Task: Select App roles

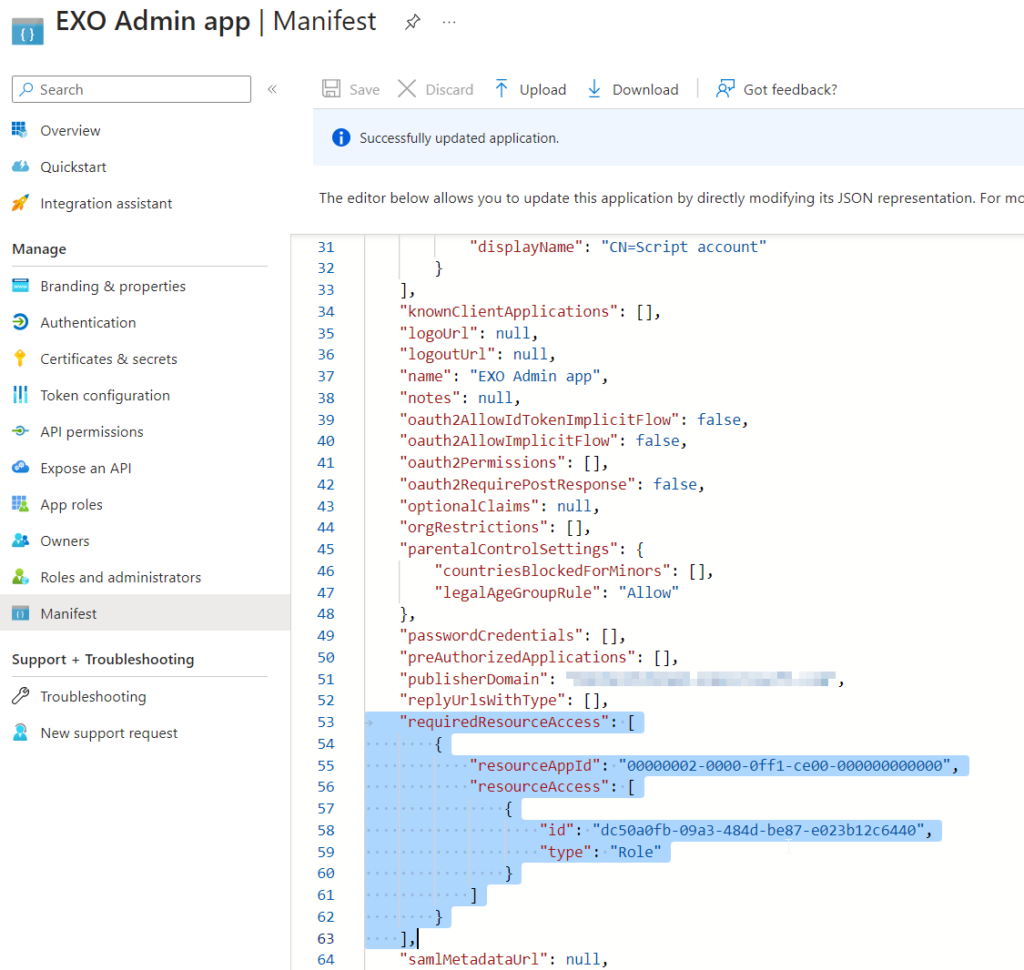Action: pyautogui.click(x=71, y=504)
